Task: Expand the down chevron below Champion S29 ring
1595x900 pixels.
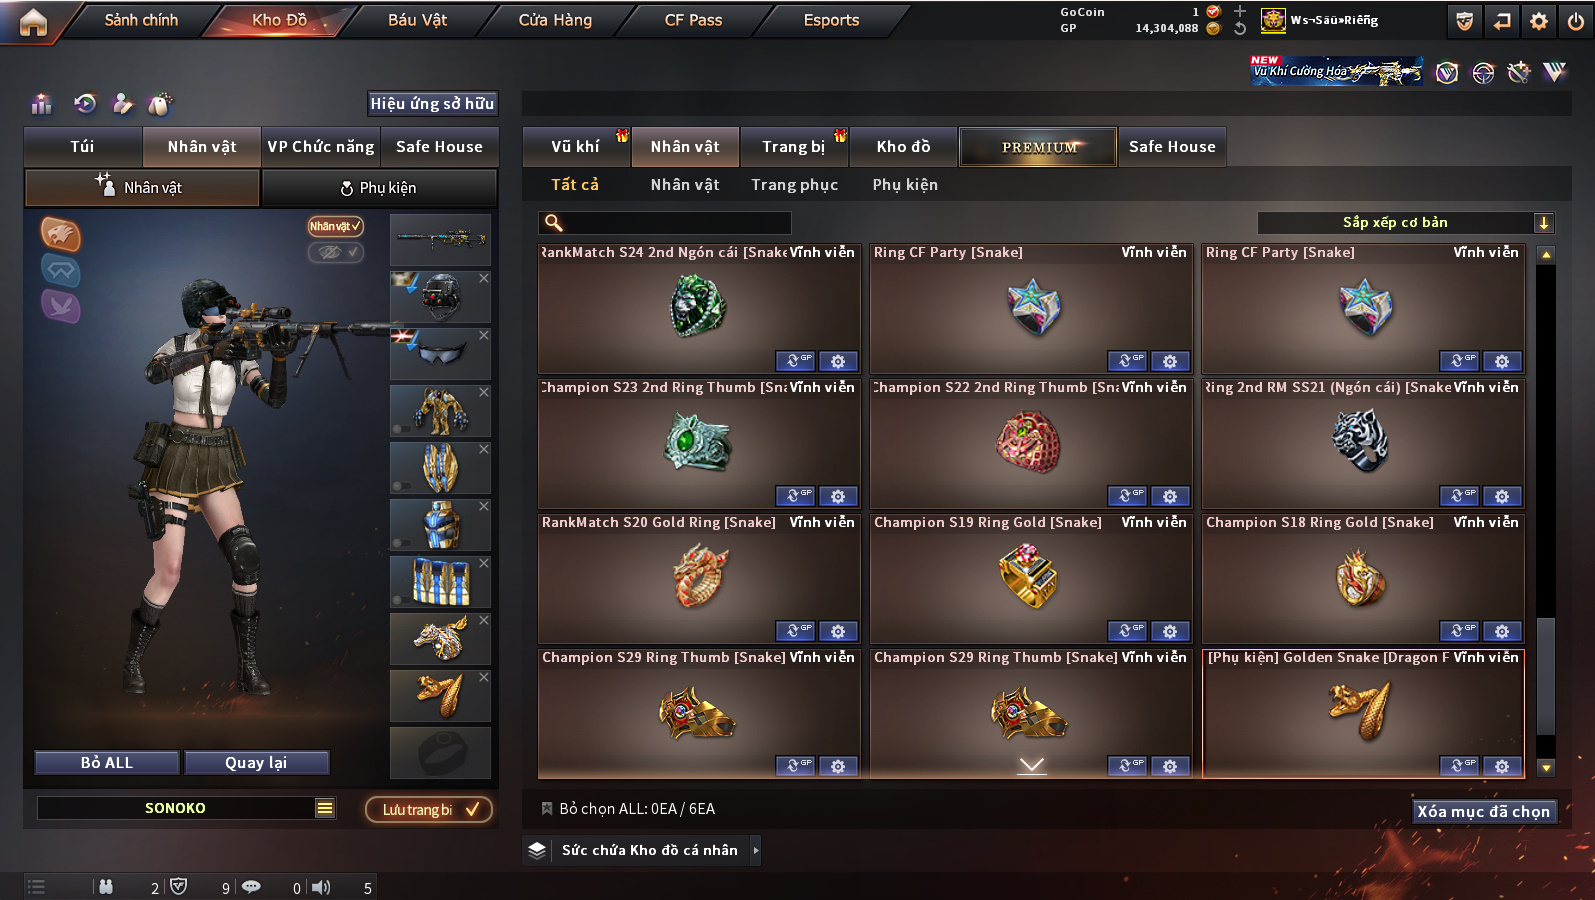Action: click(1032, 766)
